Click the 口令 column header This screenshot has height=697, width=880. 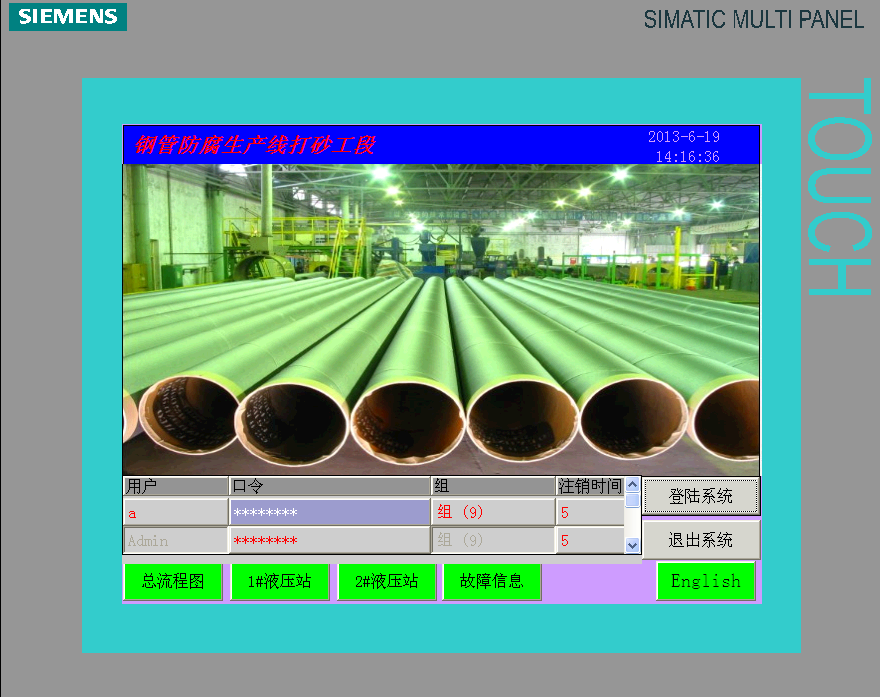click(330, 486)
